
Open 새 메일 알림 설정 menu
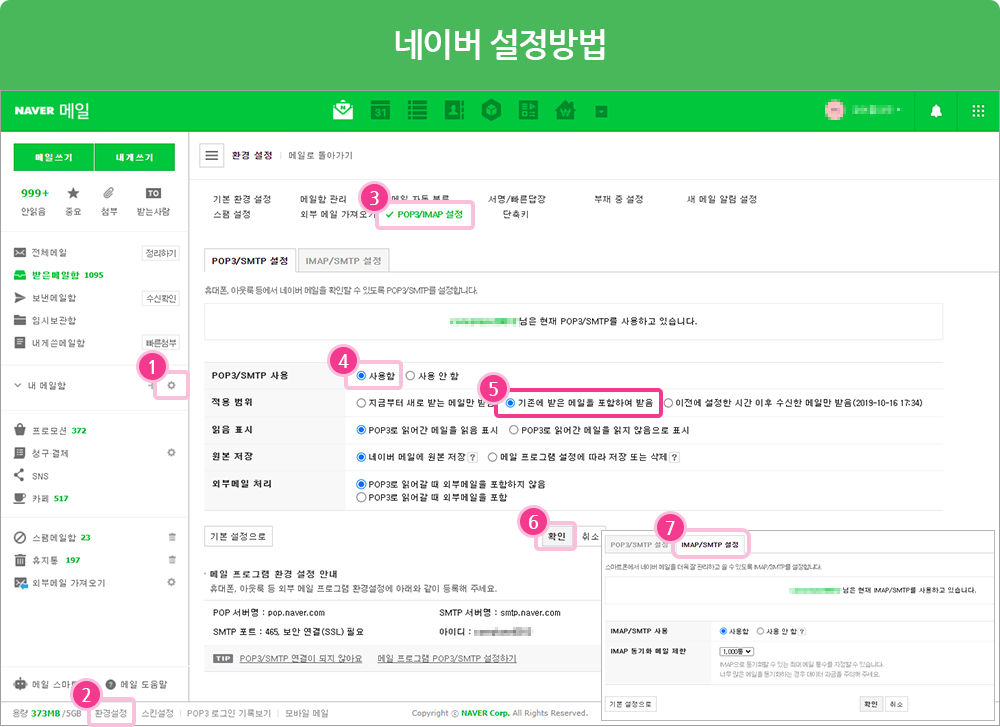click(x=722, y=200)
